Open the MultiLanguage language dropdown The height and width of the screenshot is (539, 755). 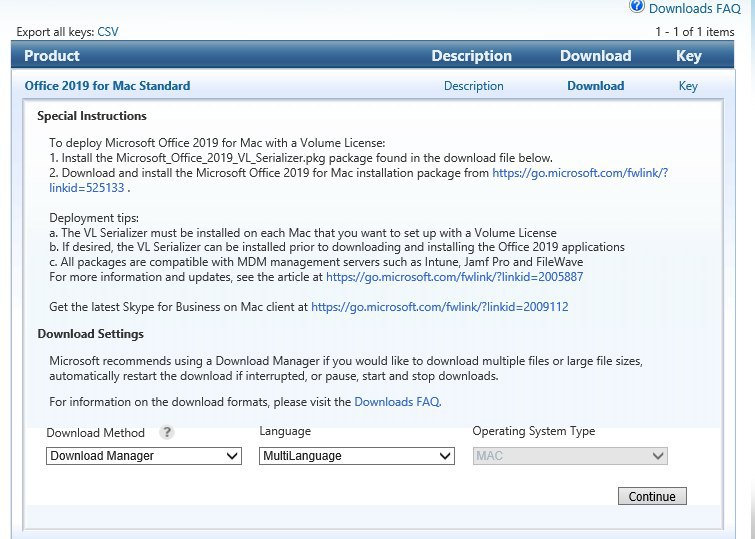click(x=357, y=456)
